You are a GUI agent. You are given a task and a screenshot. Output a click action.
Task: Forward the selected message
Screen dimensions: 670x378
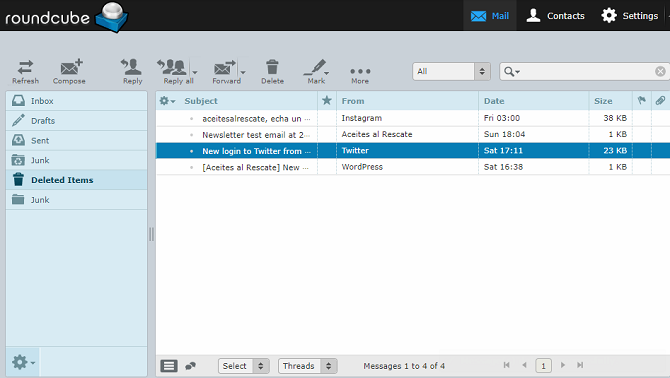[225, 71]
